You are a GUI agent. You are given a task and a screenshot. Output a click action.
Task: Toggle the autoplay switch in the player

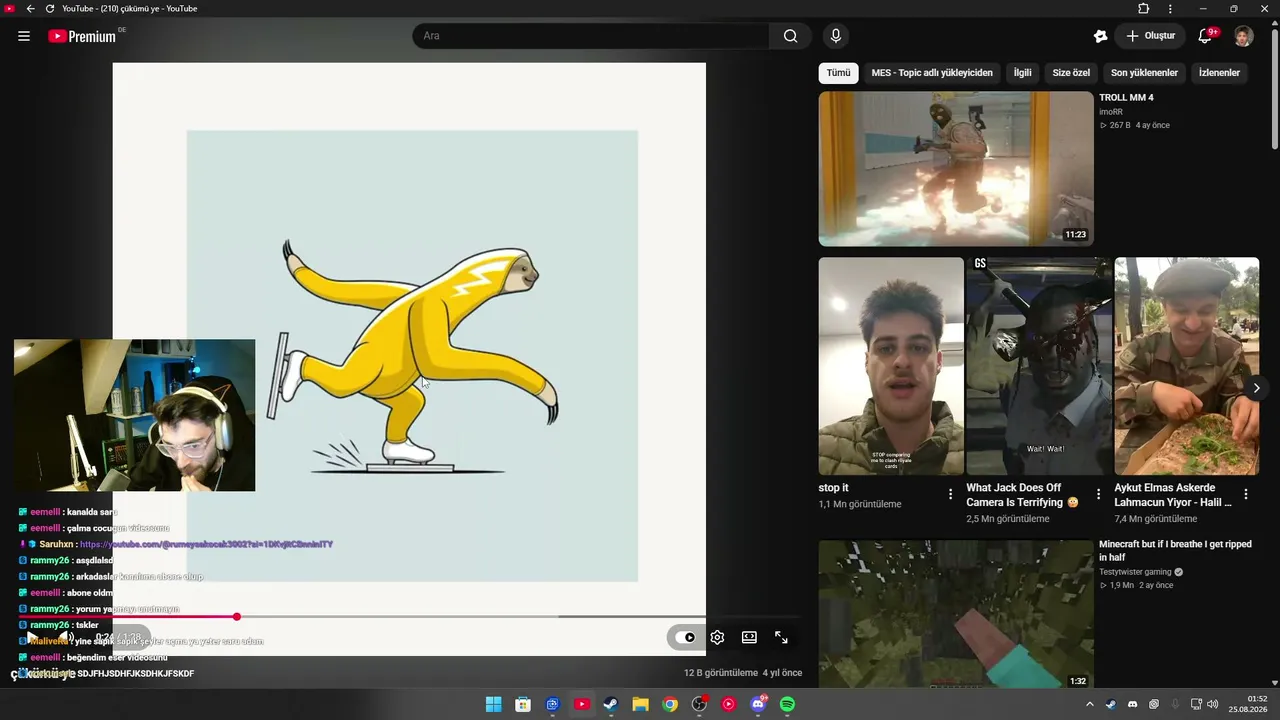685,637
